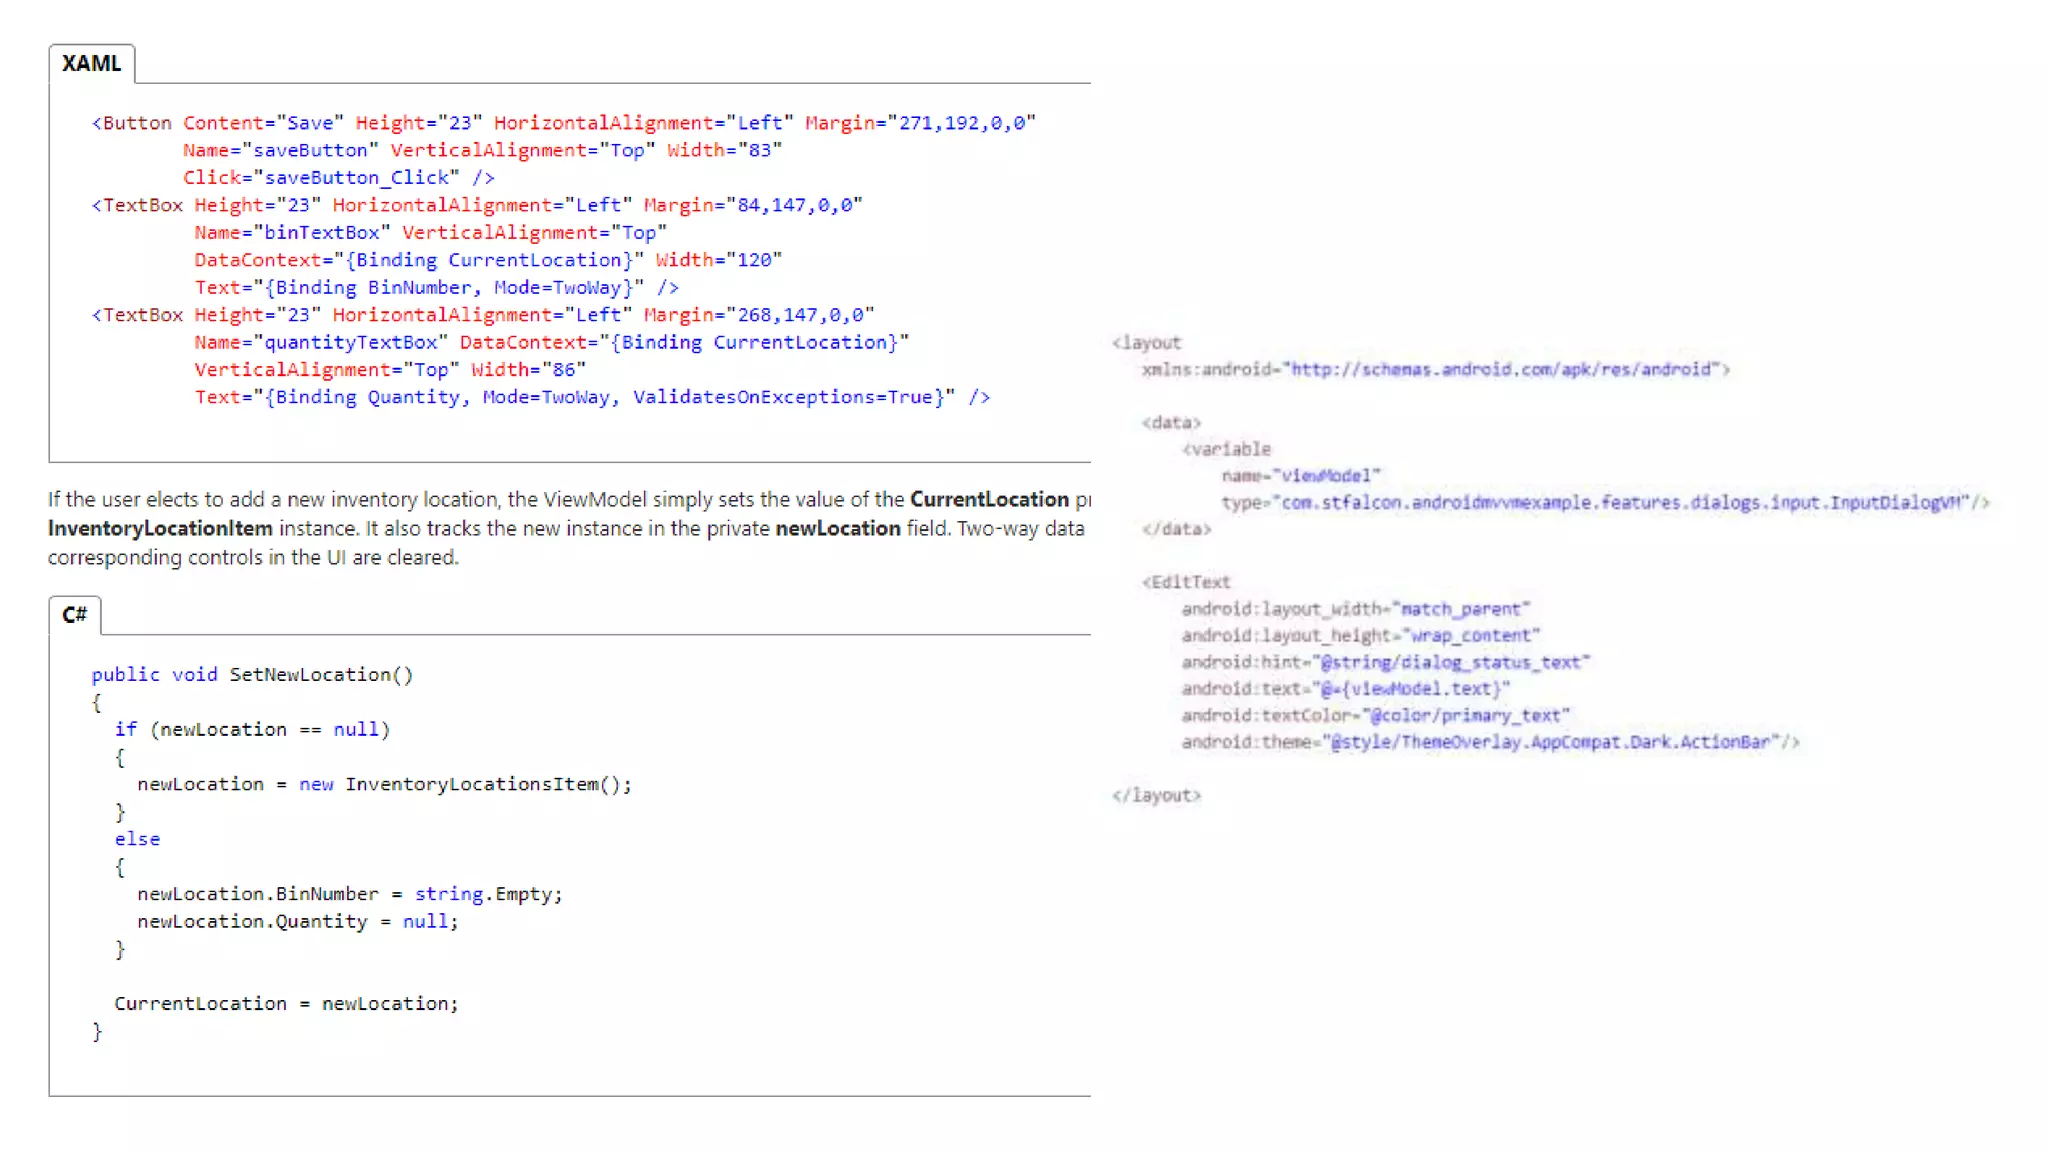Click the Name="binTextBox" code line
This screenshot has width=2048, height=1152.
click(x=430, y=232)
